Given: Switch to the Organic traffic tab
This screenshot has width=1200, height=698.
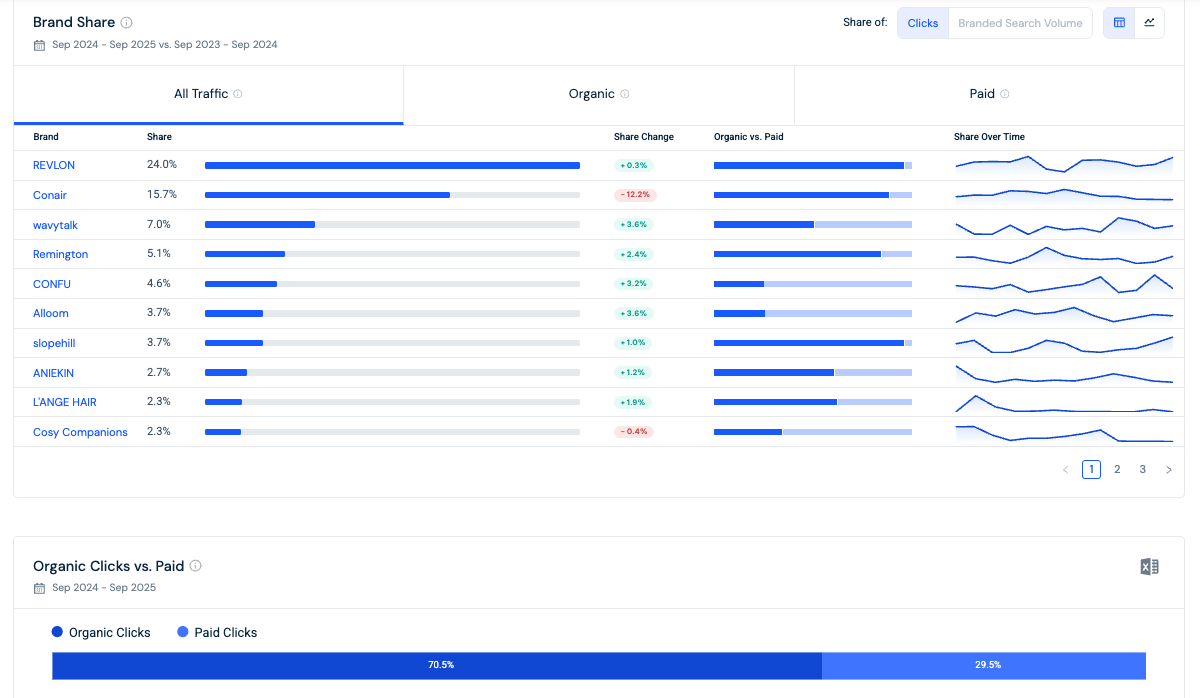Looking at the screenshot, I should (x=591, y=93).
